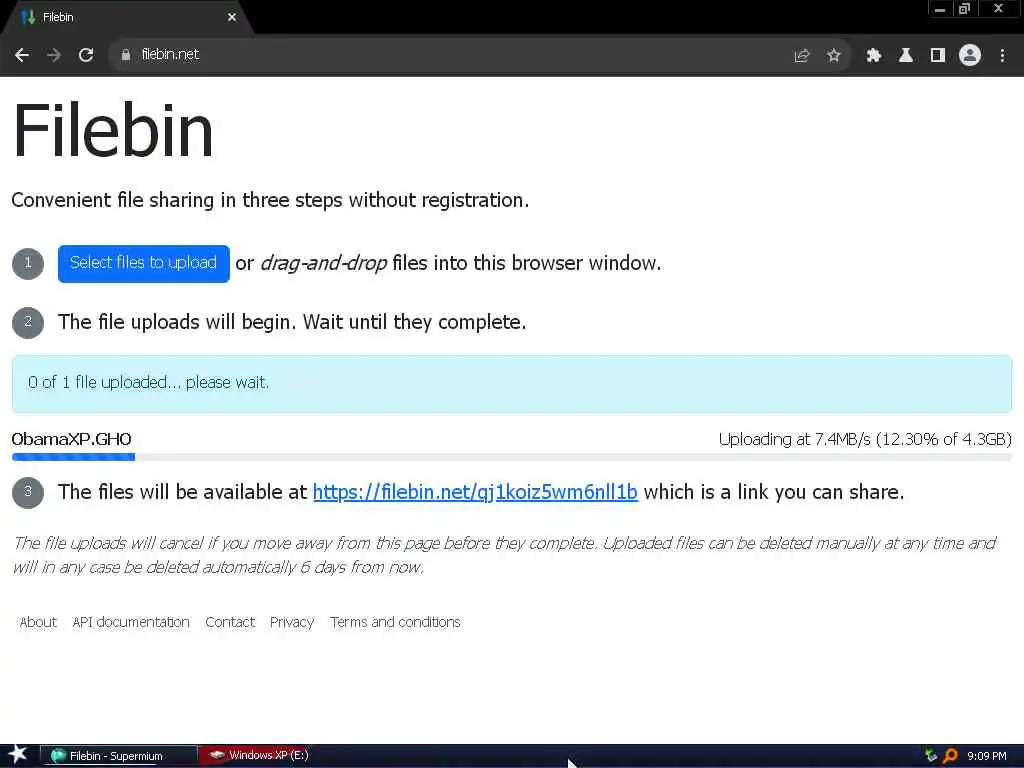
Task: Toggle the browser side panel icon
Action: (x=937, y=56)
